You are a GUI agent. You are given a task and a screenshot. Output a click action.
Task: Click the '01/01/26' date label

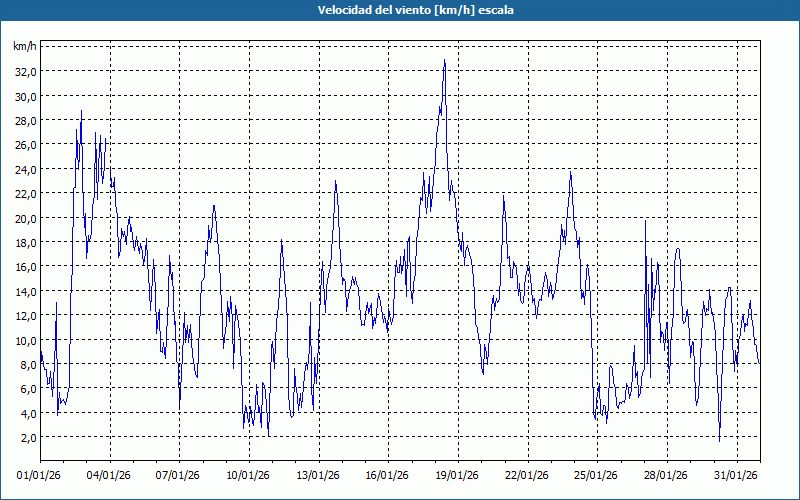tap(39, 476)
